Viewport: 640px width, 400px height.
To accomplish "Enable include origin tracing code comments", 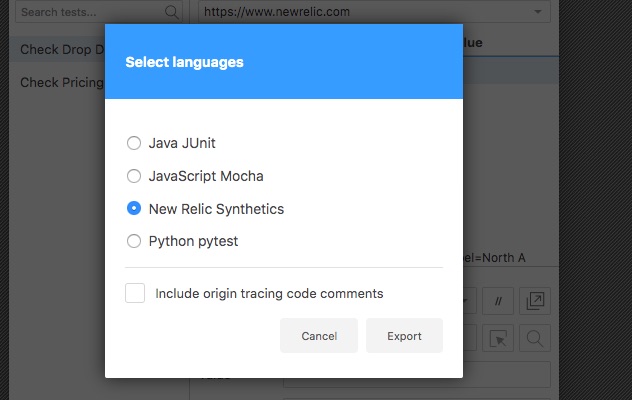I will (x=135, y=293).
